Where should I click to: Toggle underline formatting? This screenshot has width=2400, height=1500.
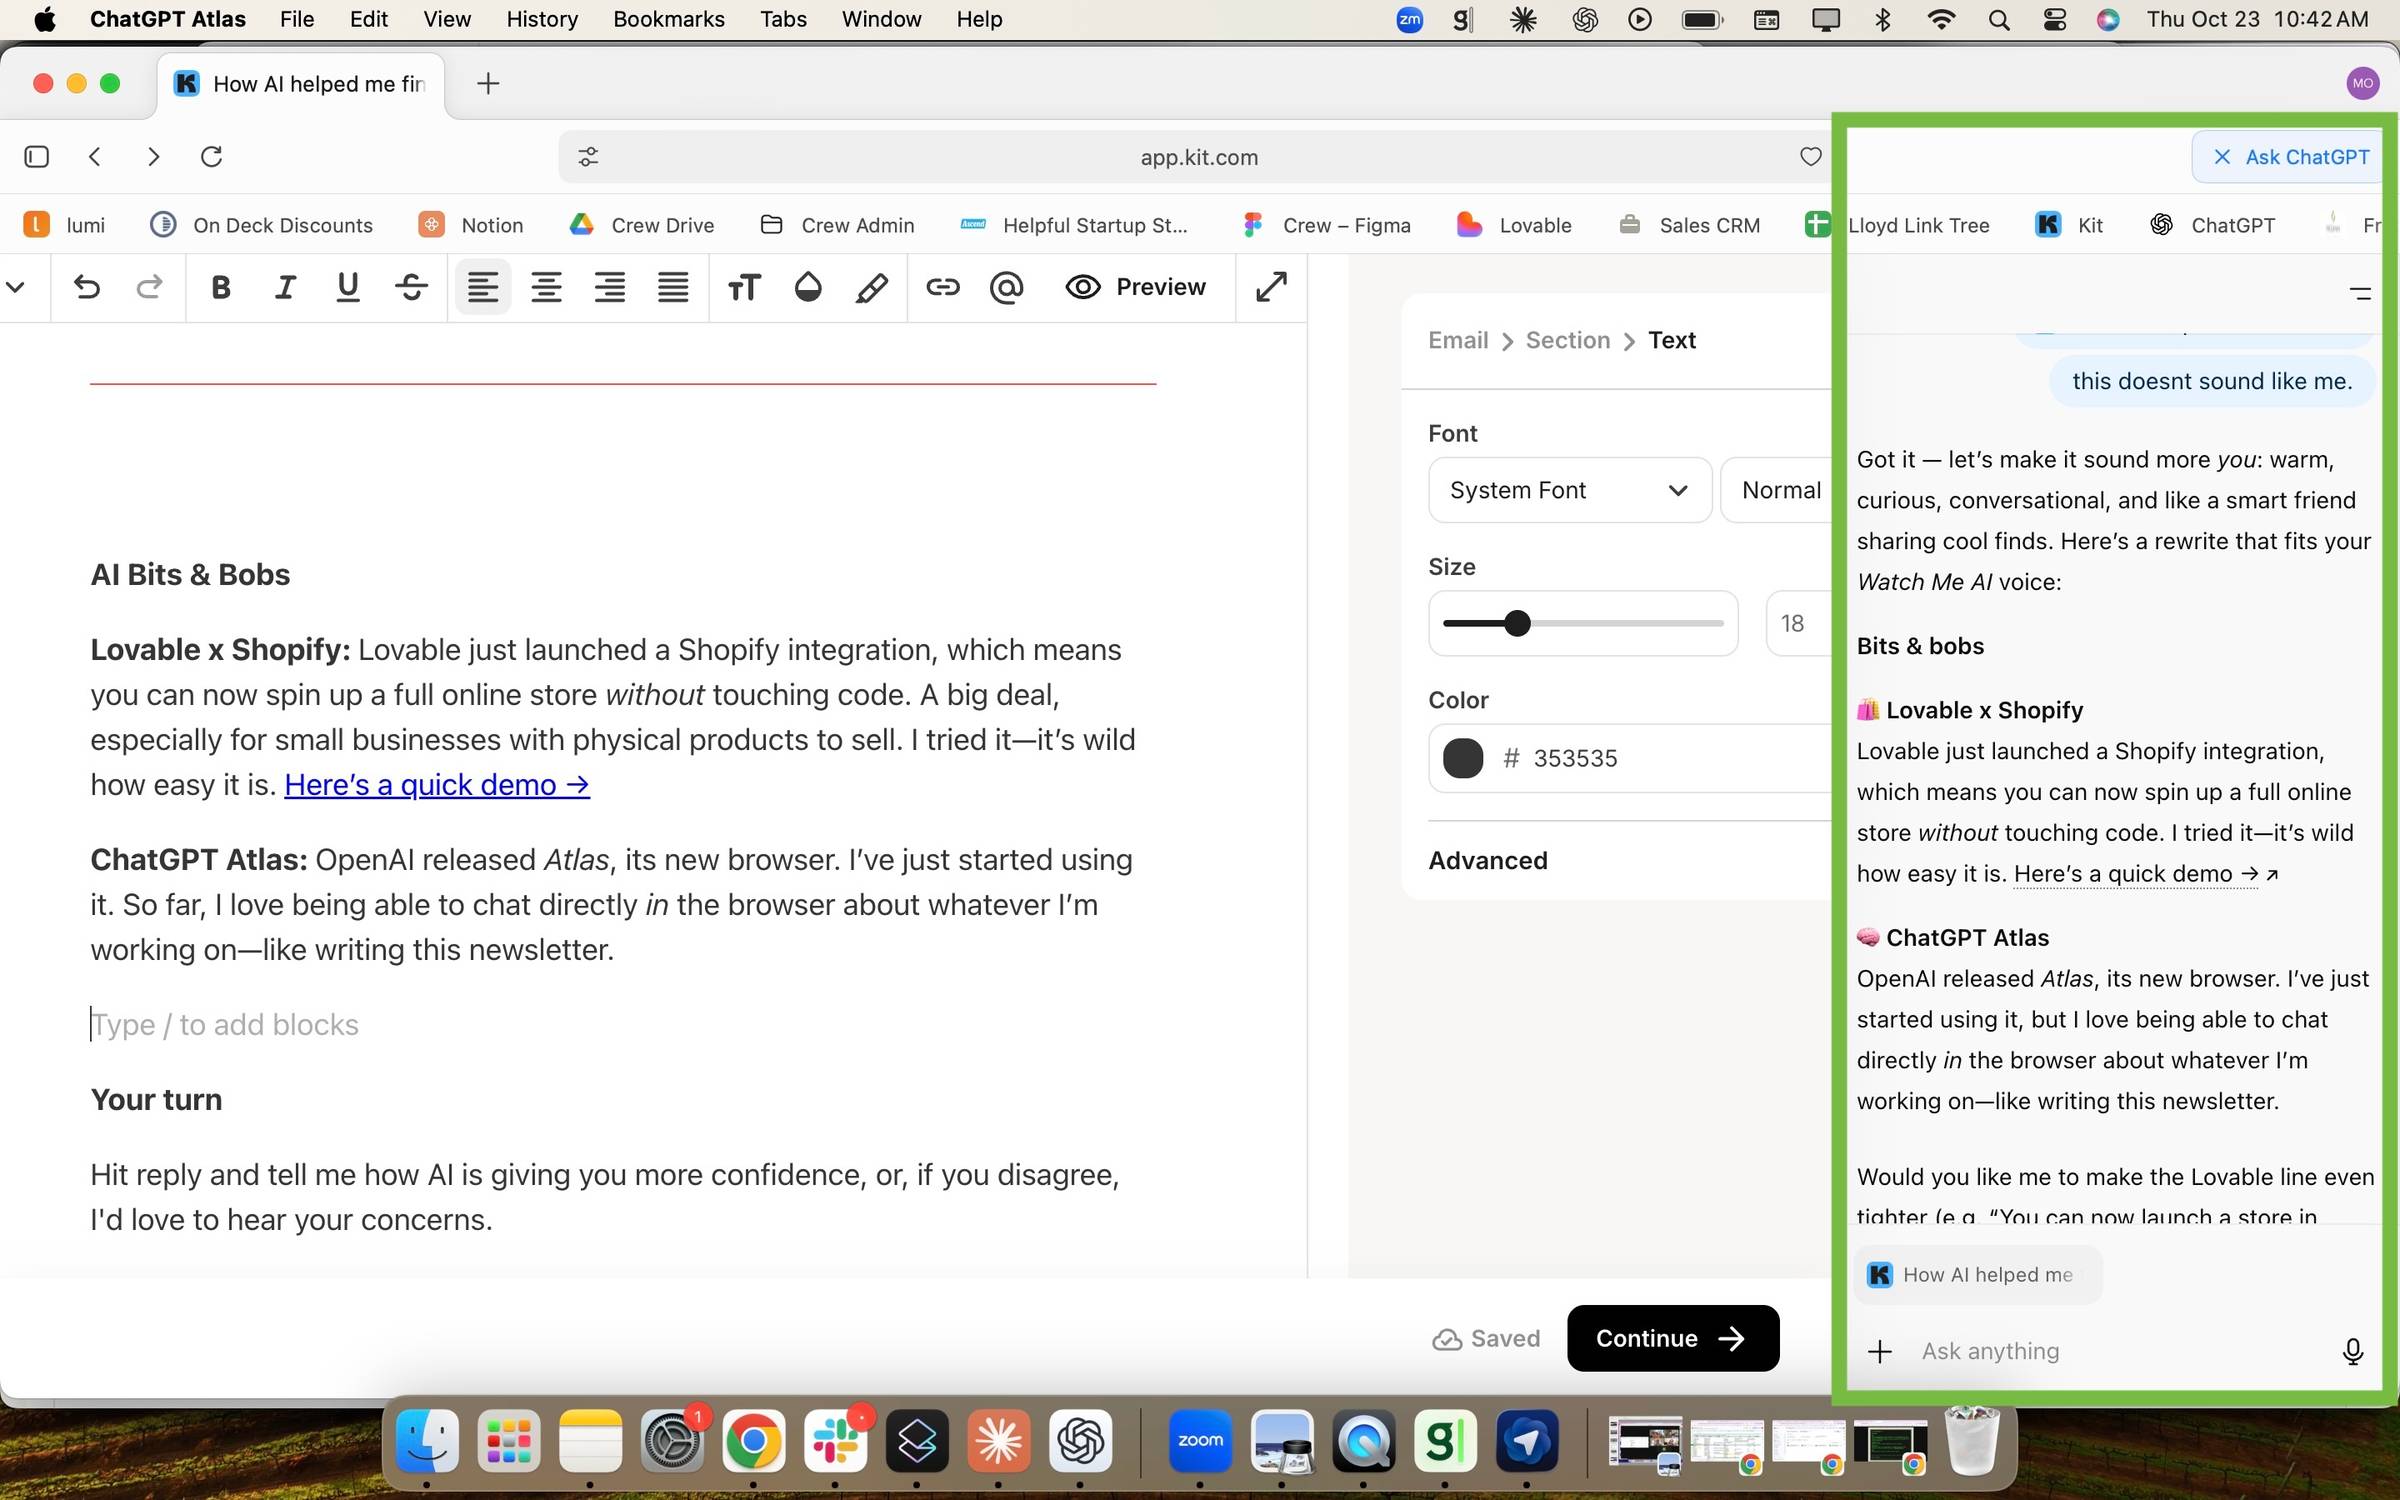click(x=348, y=288)
